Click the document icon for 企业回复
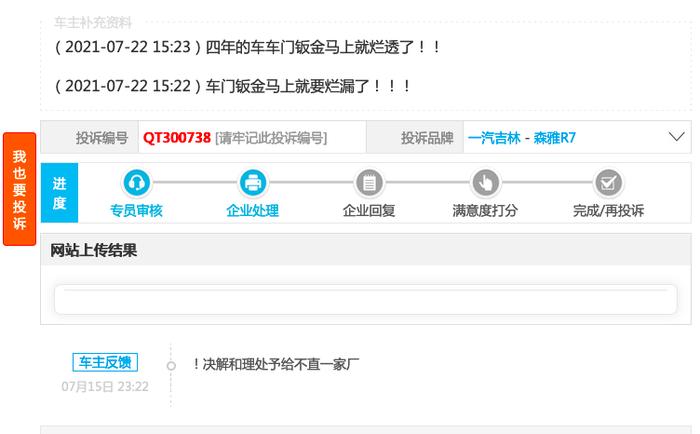Screen dimensions: 700x434 coord(369,183)
